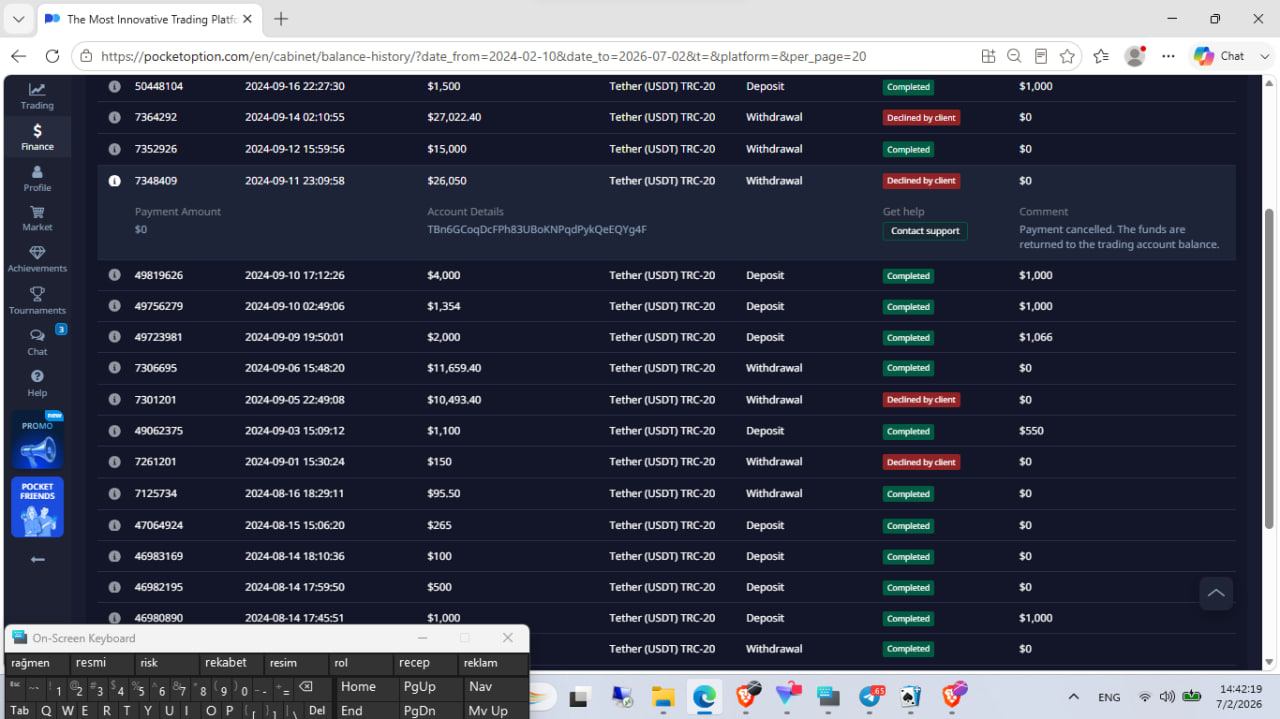This screenshot has height=719, width=1280.
Task: Open Help question mark icon
Action: [37, 383]
